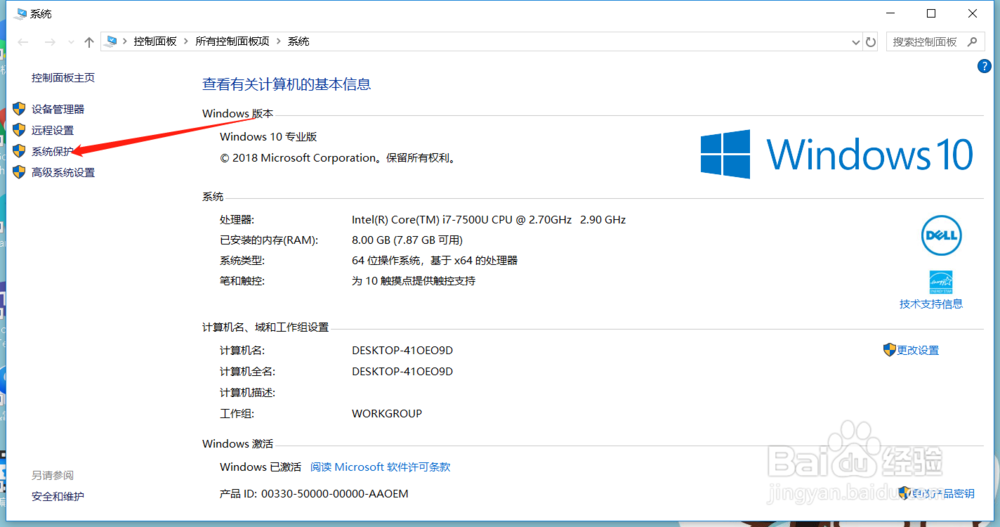
Task: Go to Control Panel Home (控制面板主页)
Action: pyautogui.click(x=63, y=78)
